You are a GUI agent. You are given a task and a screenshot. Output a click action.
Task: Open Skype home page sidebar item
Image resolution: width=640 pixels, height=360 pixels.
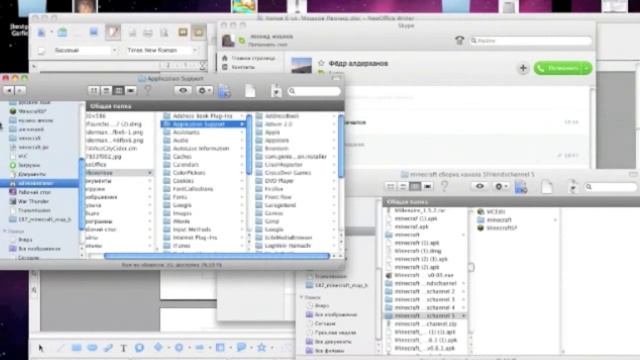pos(249,58)
